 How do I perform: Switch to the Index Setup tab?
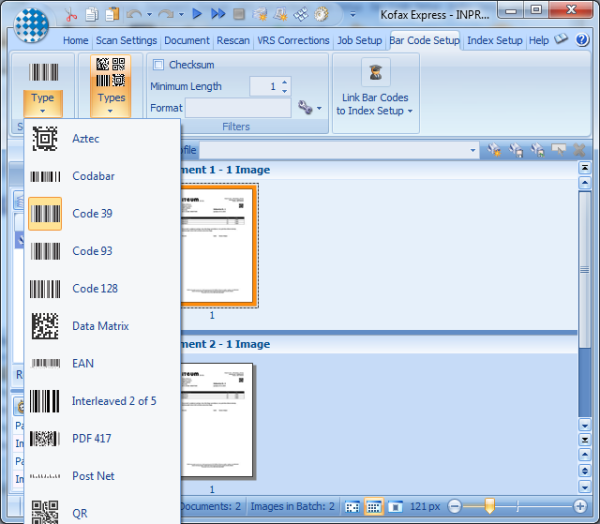(x=494, y=40)
